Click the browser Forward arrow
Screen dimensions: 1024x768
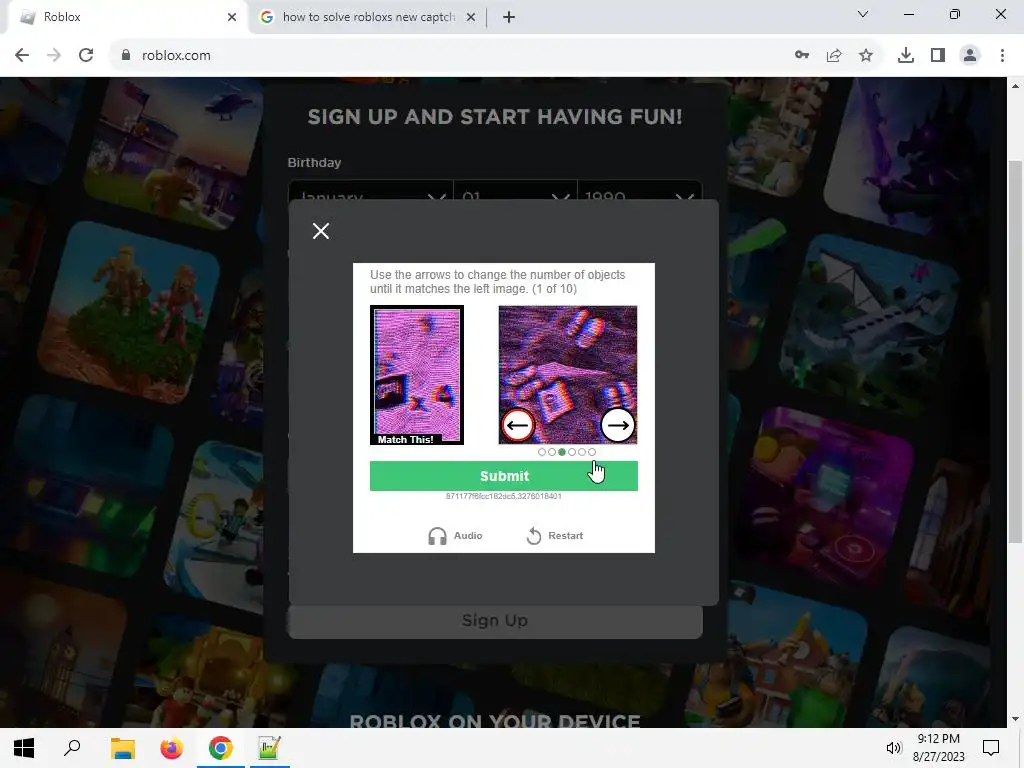click(x=54, y=56)
